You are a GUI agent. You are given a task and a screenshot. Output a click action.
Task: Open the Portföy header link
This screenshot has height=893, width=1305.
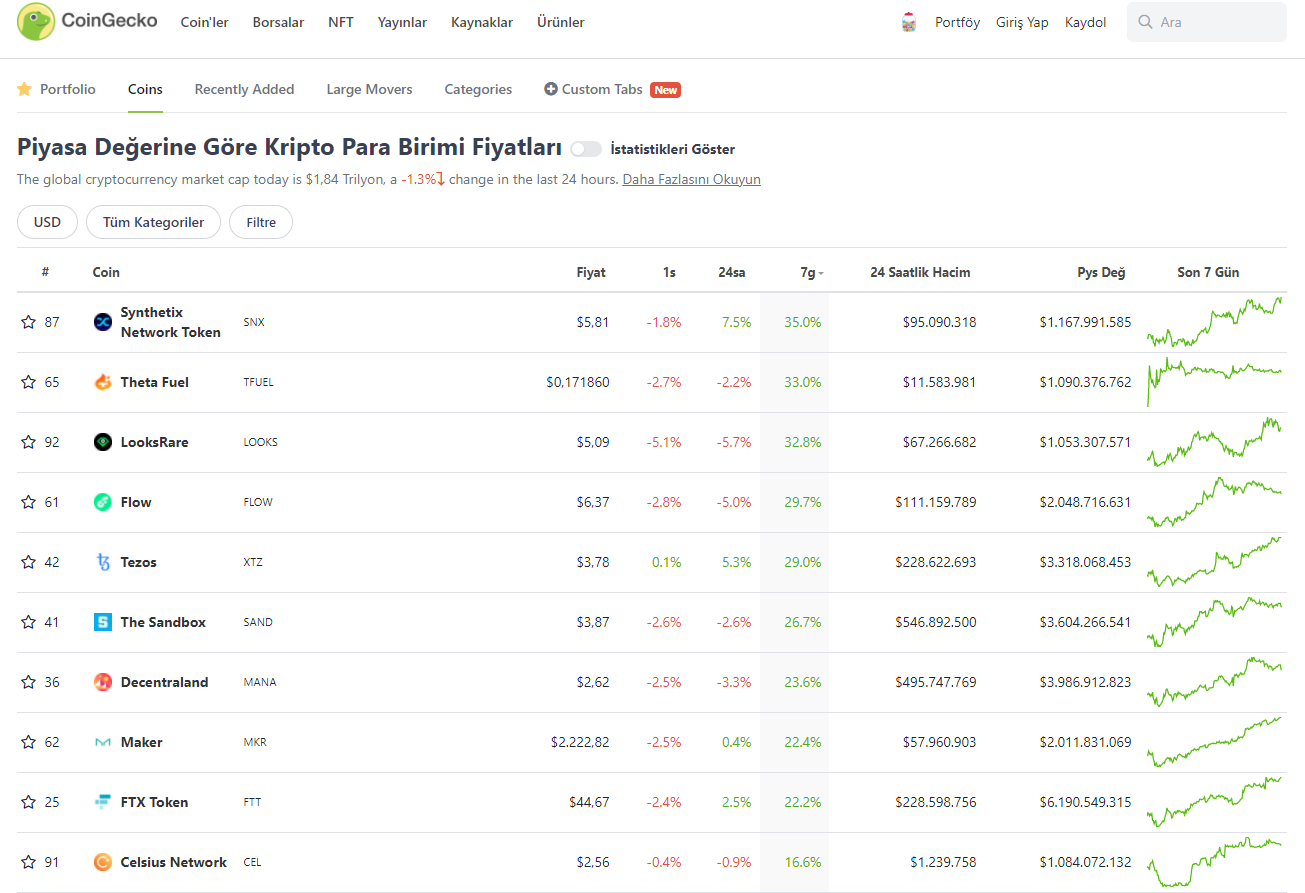click(x=957, y=22)
